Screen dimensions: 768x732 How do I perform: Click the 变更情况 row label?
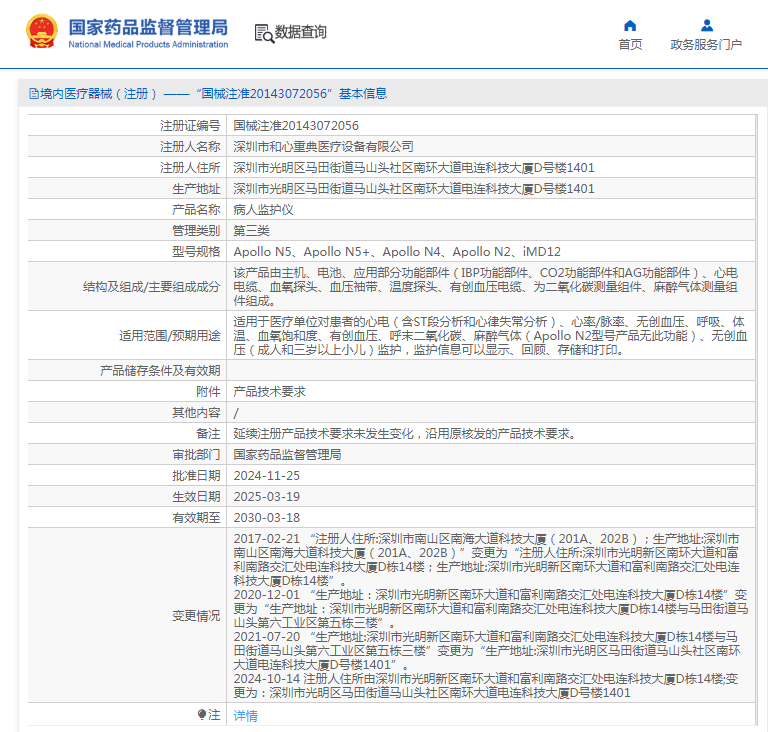tap(196, 616)
